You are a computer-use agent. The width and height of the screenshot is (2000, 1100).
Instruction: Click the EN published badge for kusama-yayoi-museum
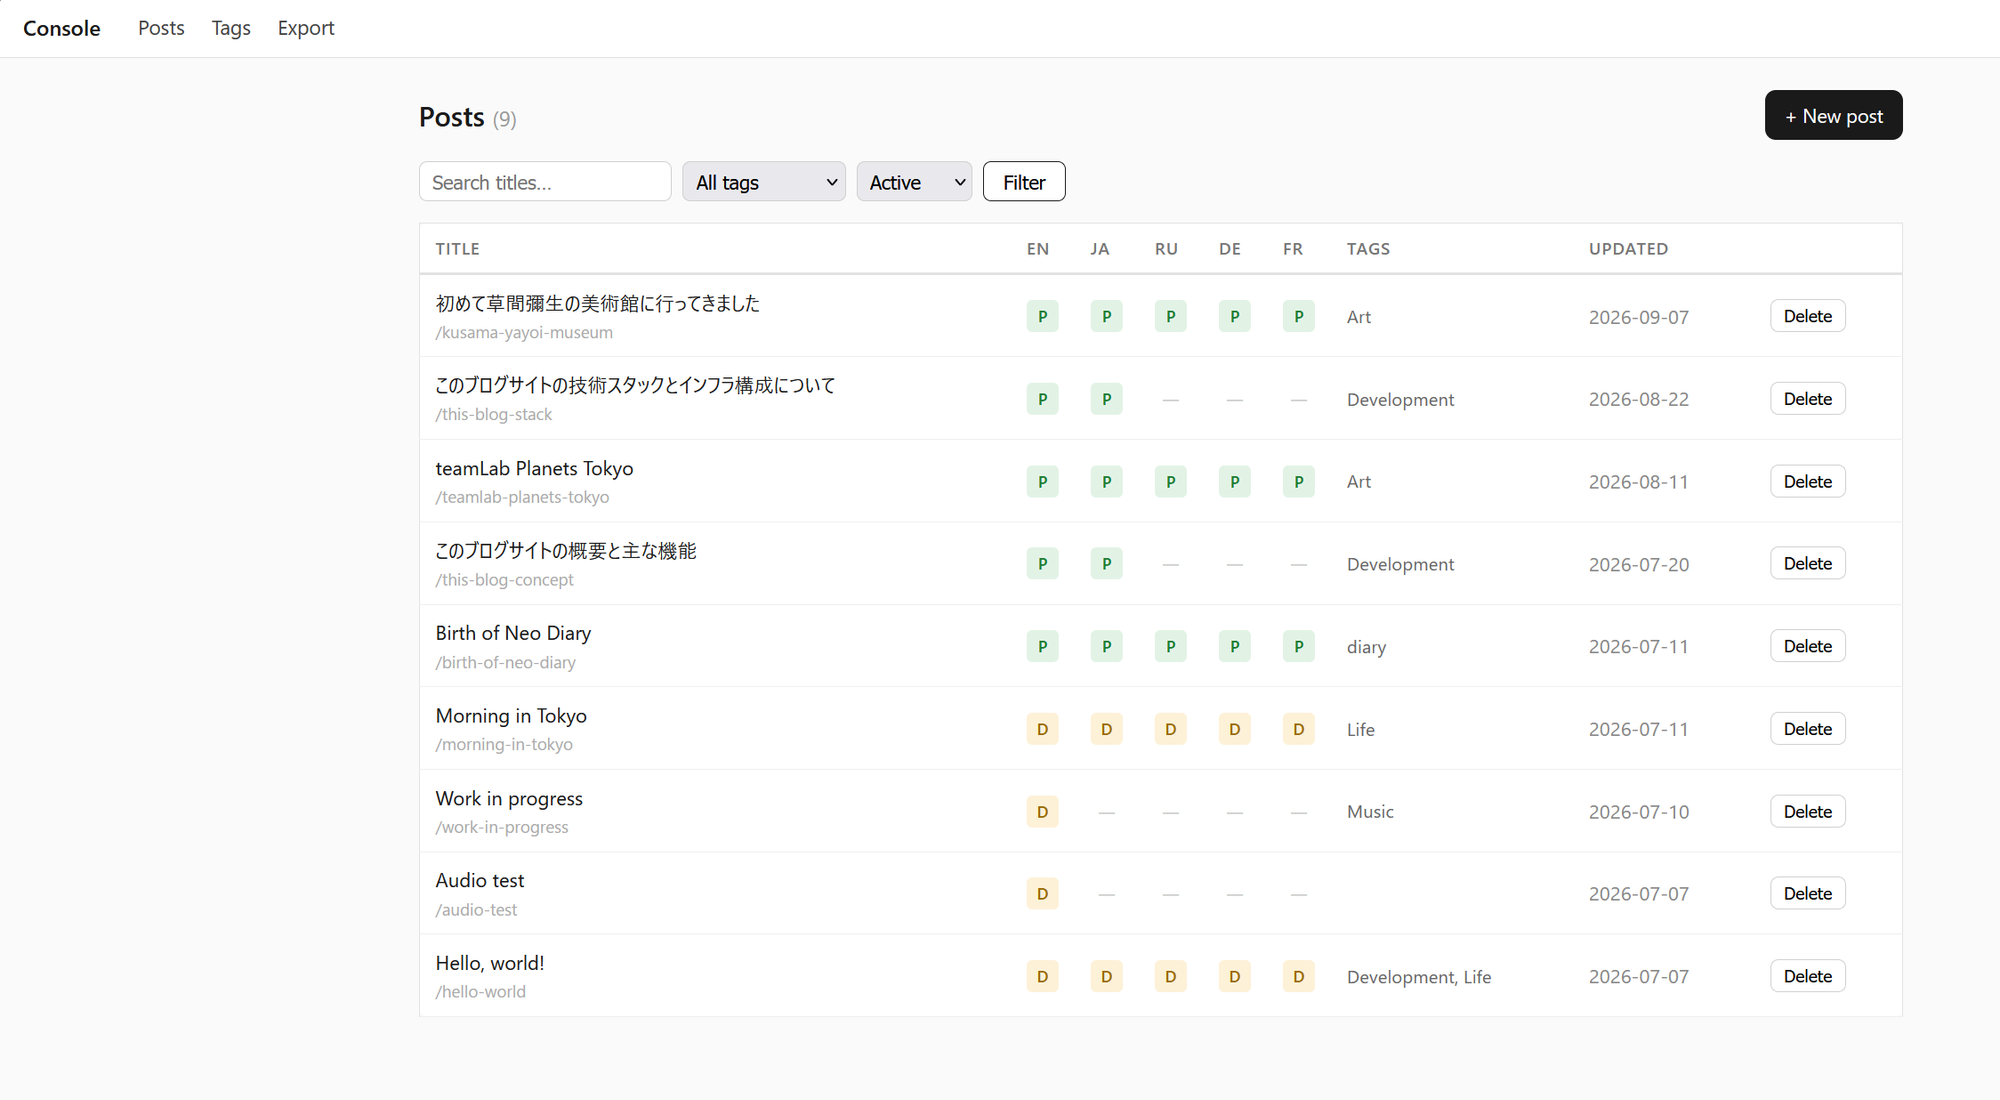coord(1042,316)
